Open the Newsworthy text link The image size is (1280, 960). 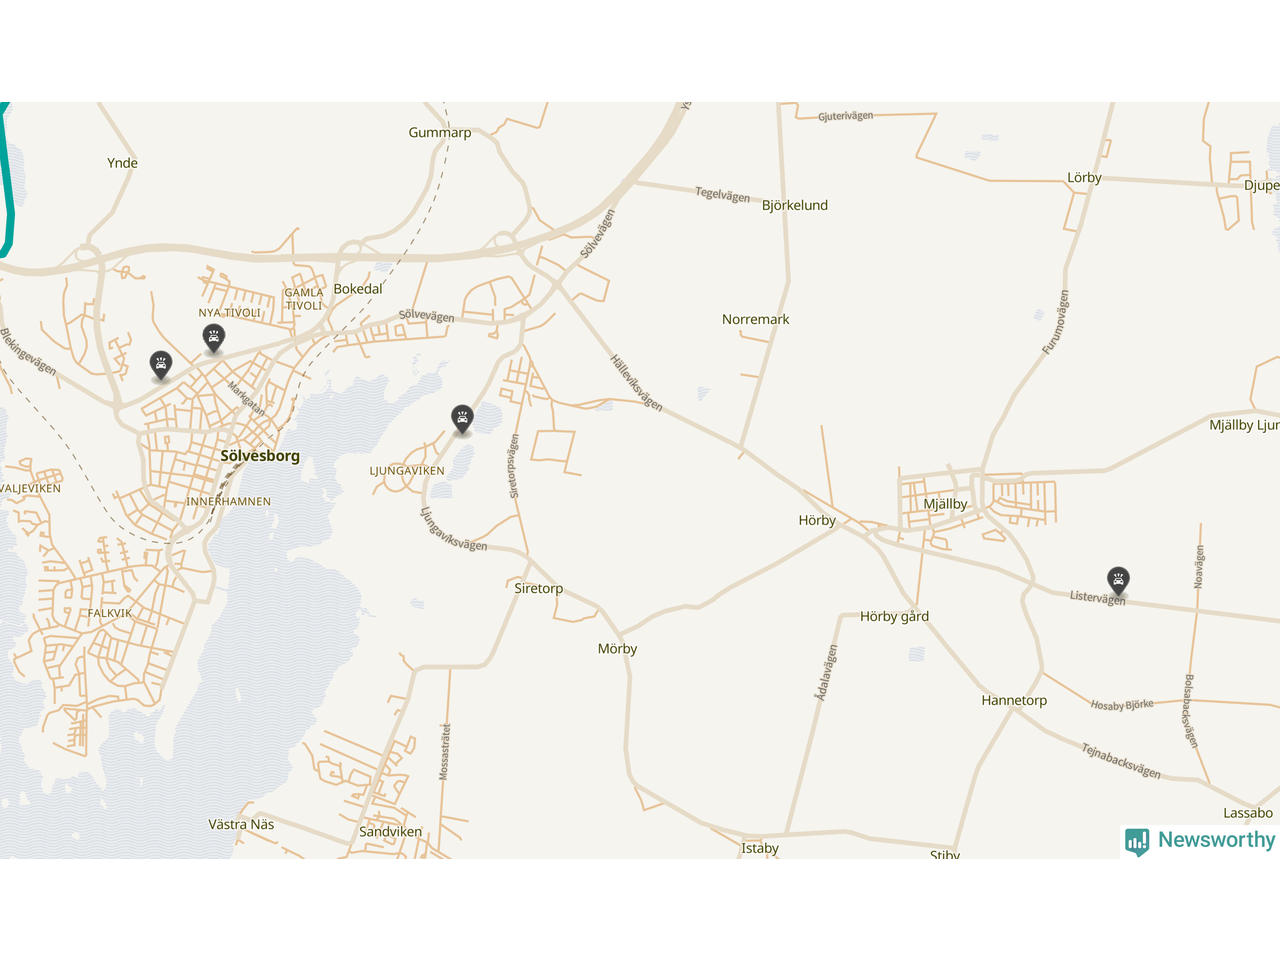1216,840
